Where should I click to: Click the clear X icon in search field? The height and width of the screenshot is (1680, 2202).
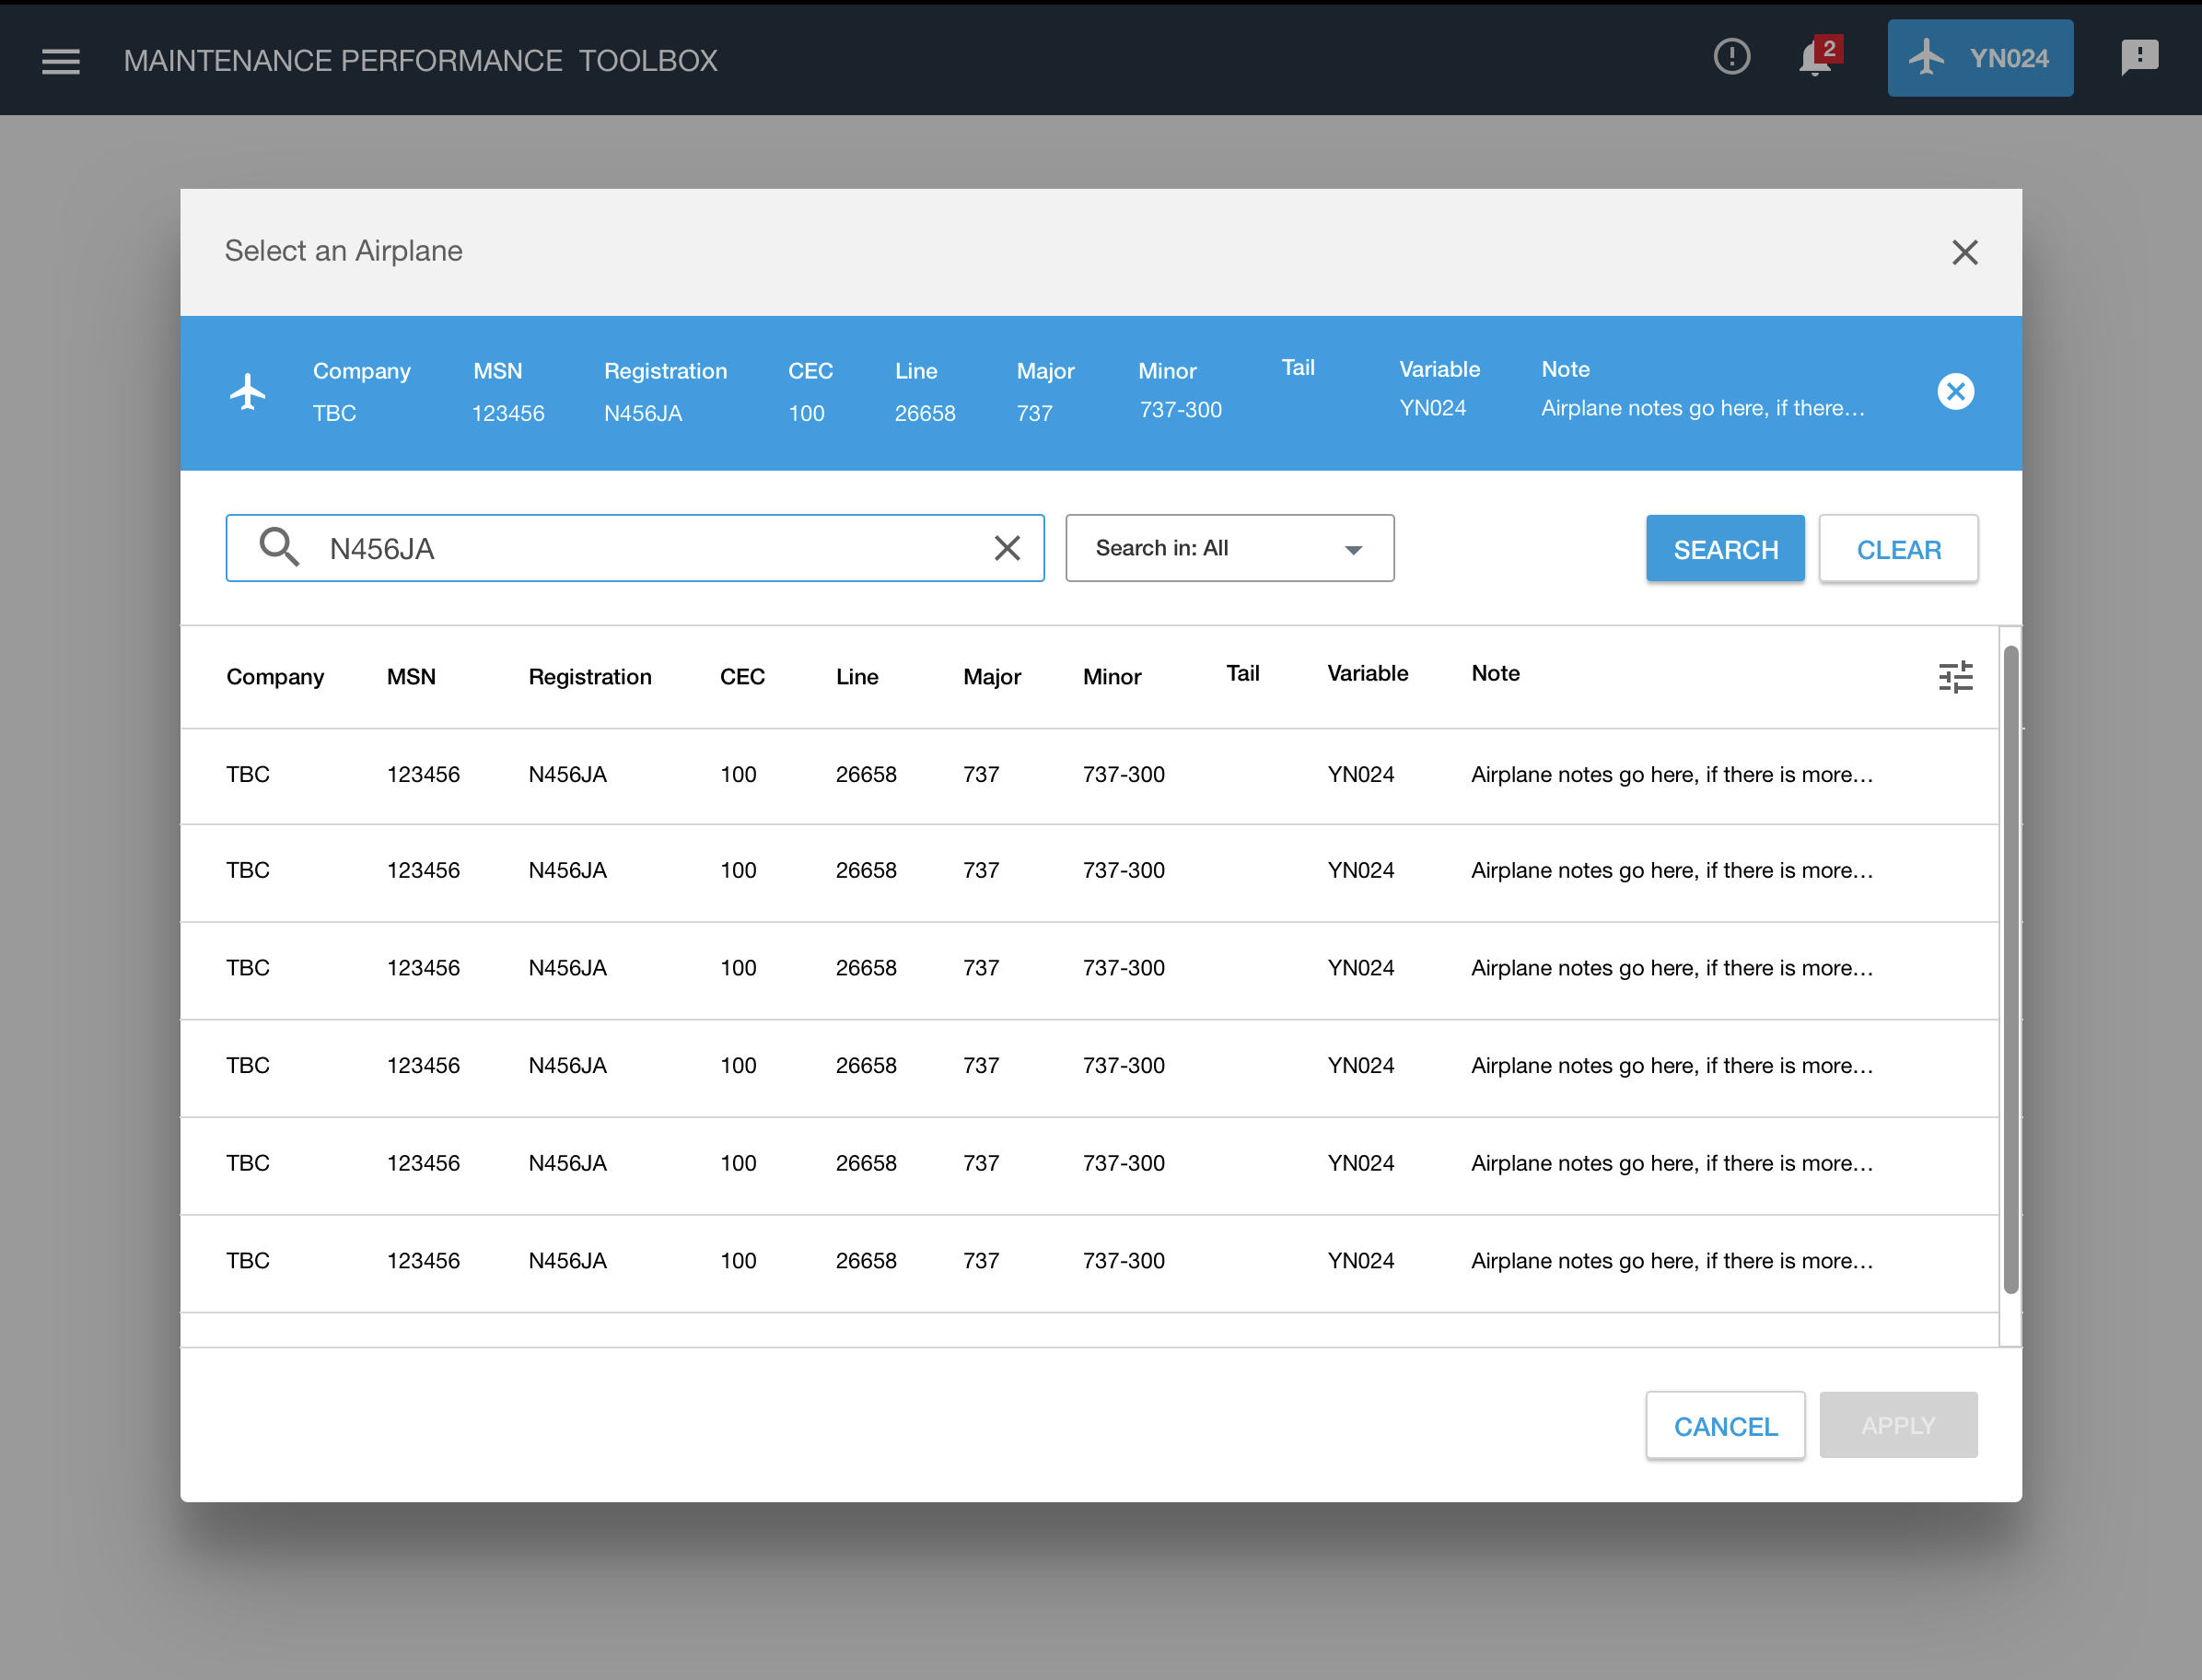click(x=1009, y=547)
